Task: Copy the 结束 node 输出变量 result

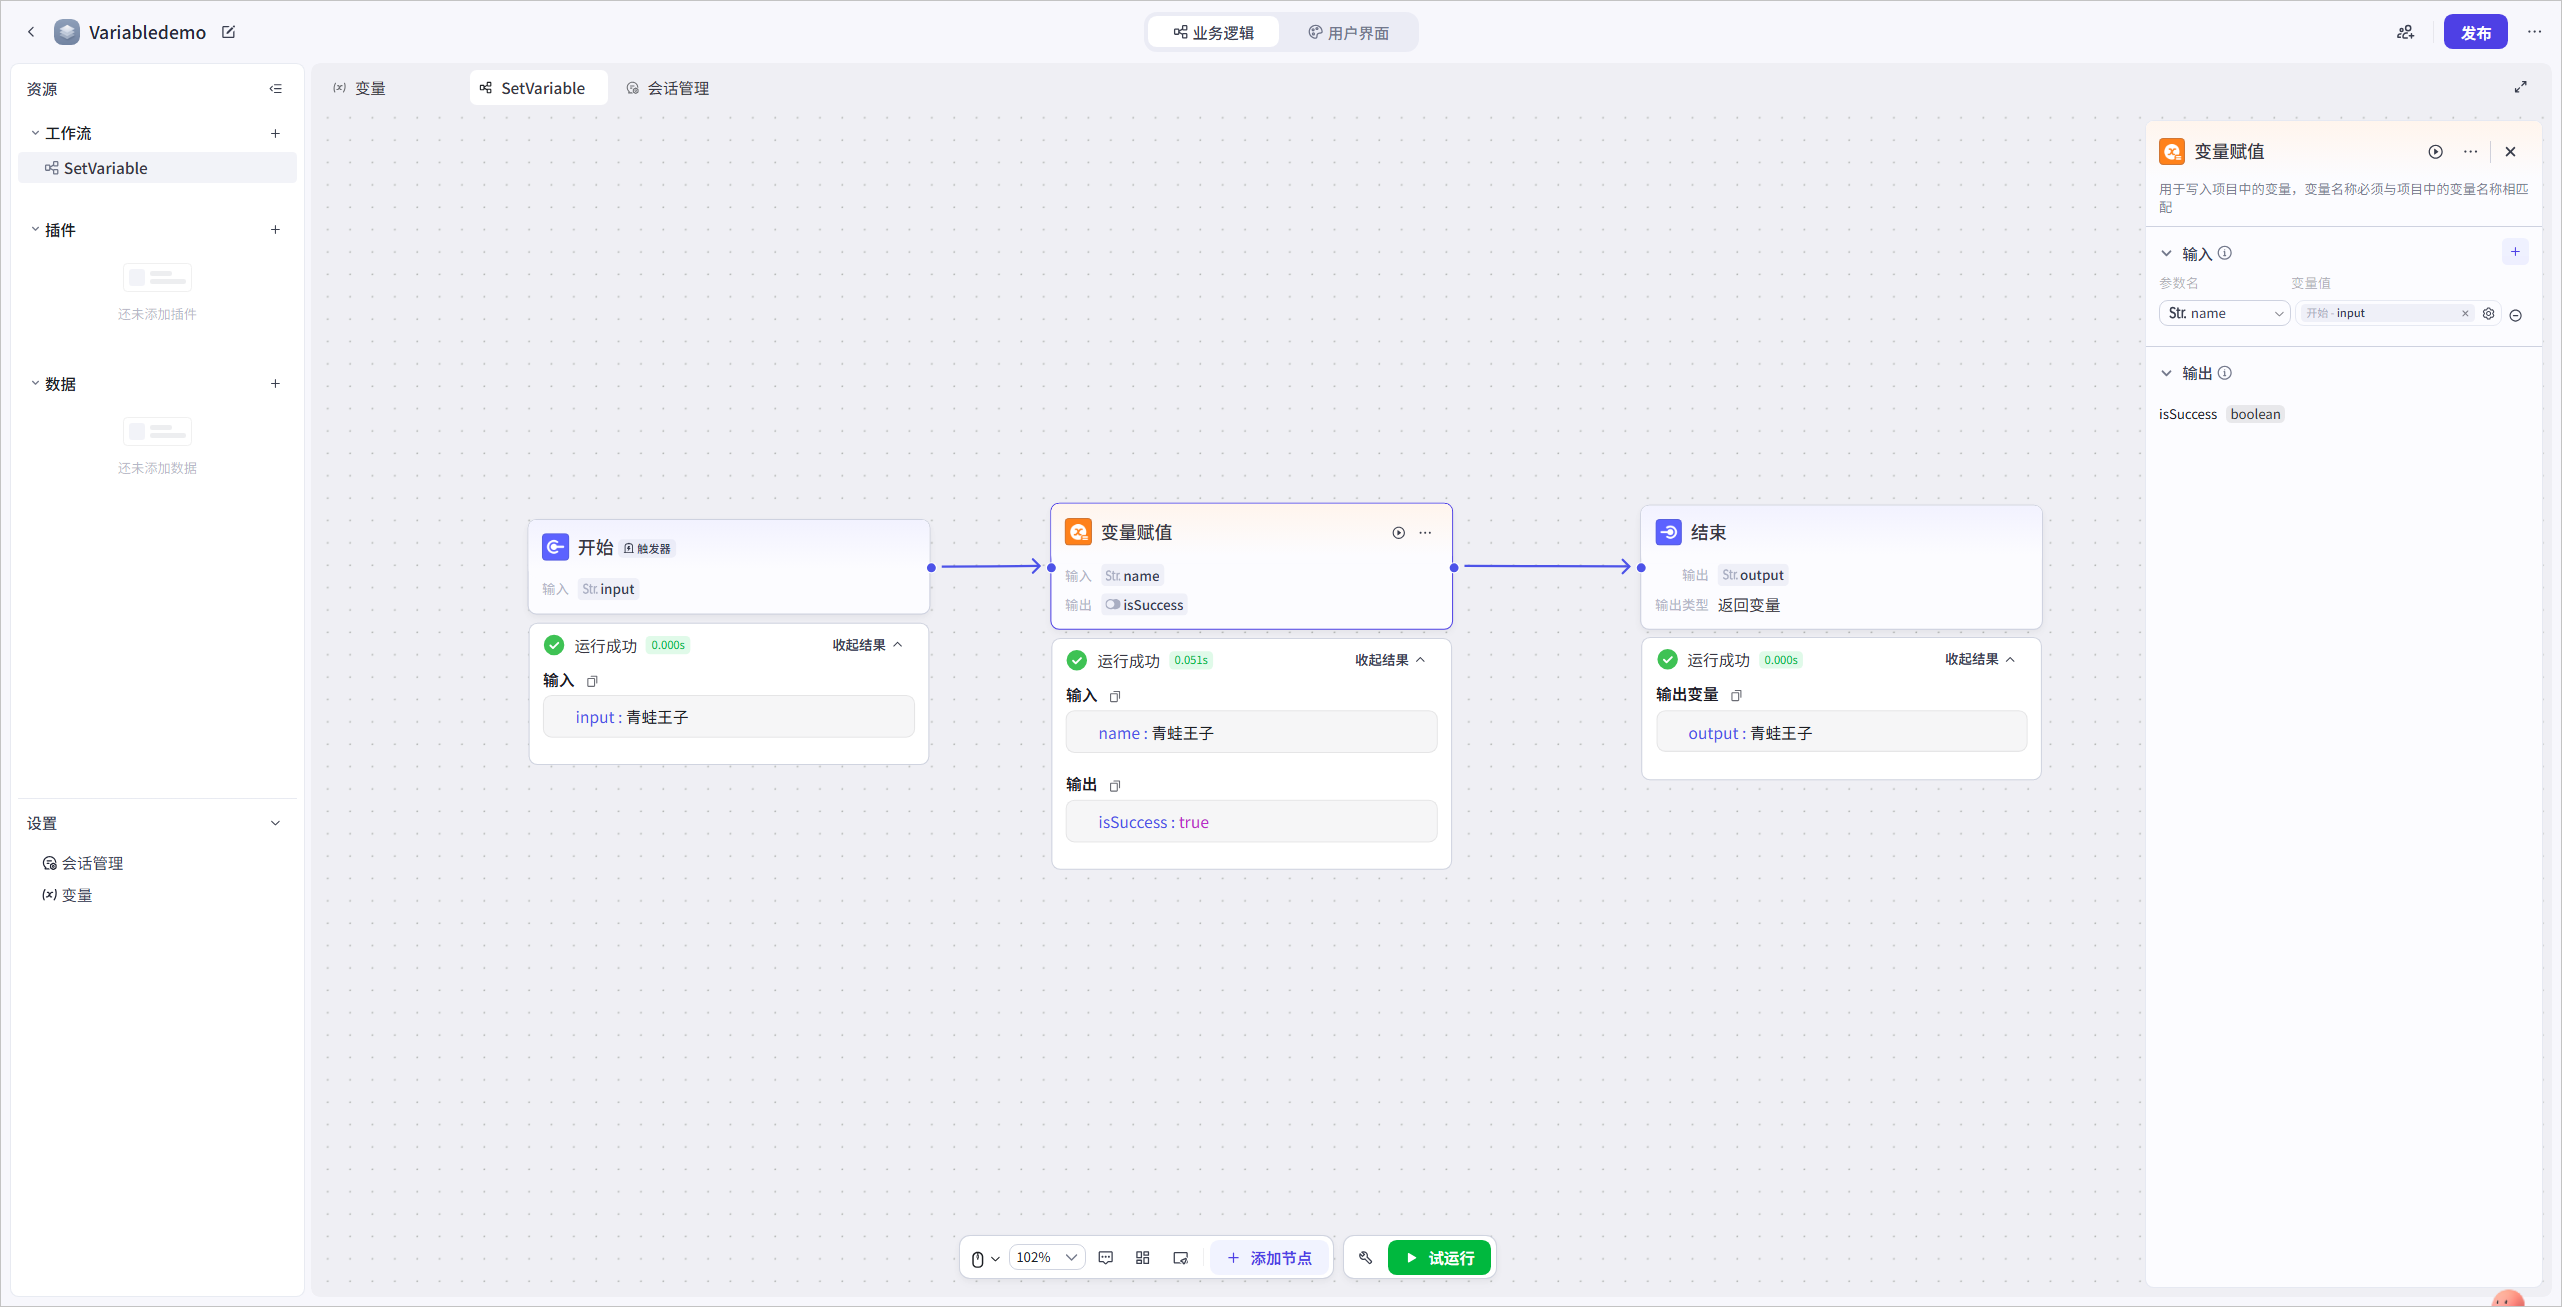Action: tap(1736, 695)
